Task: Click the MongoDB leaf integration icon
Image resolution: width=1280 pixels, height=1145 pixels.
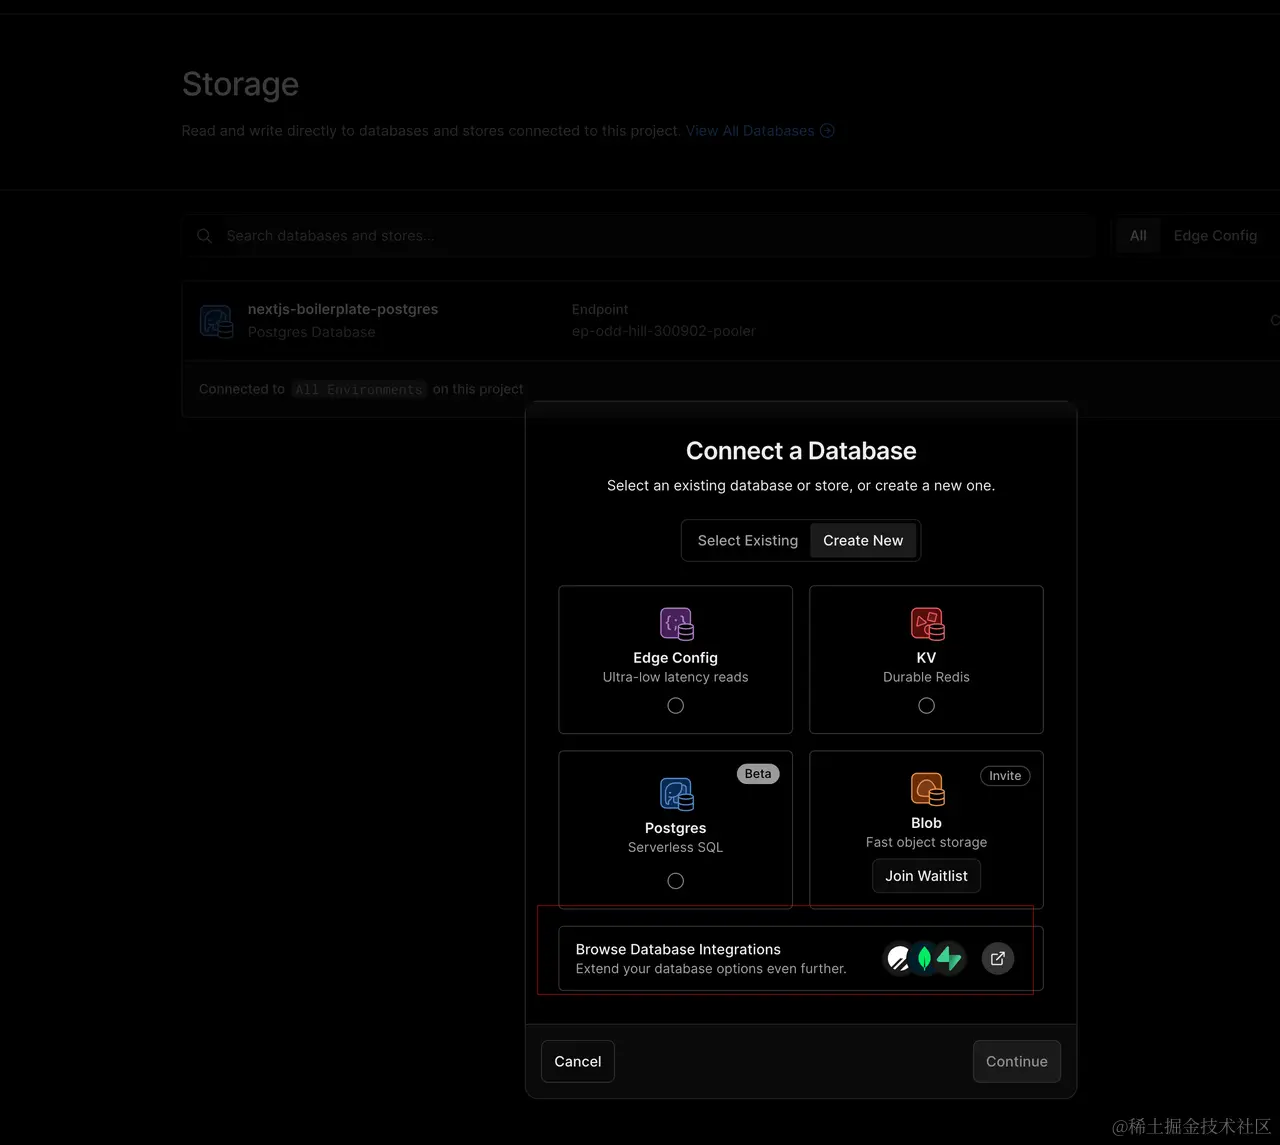Action: pos(925,959)
